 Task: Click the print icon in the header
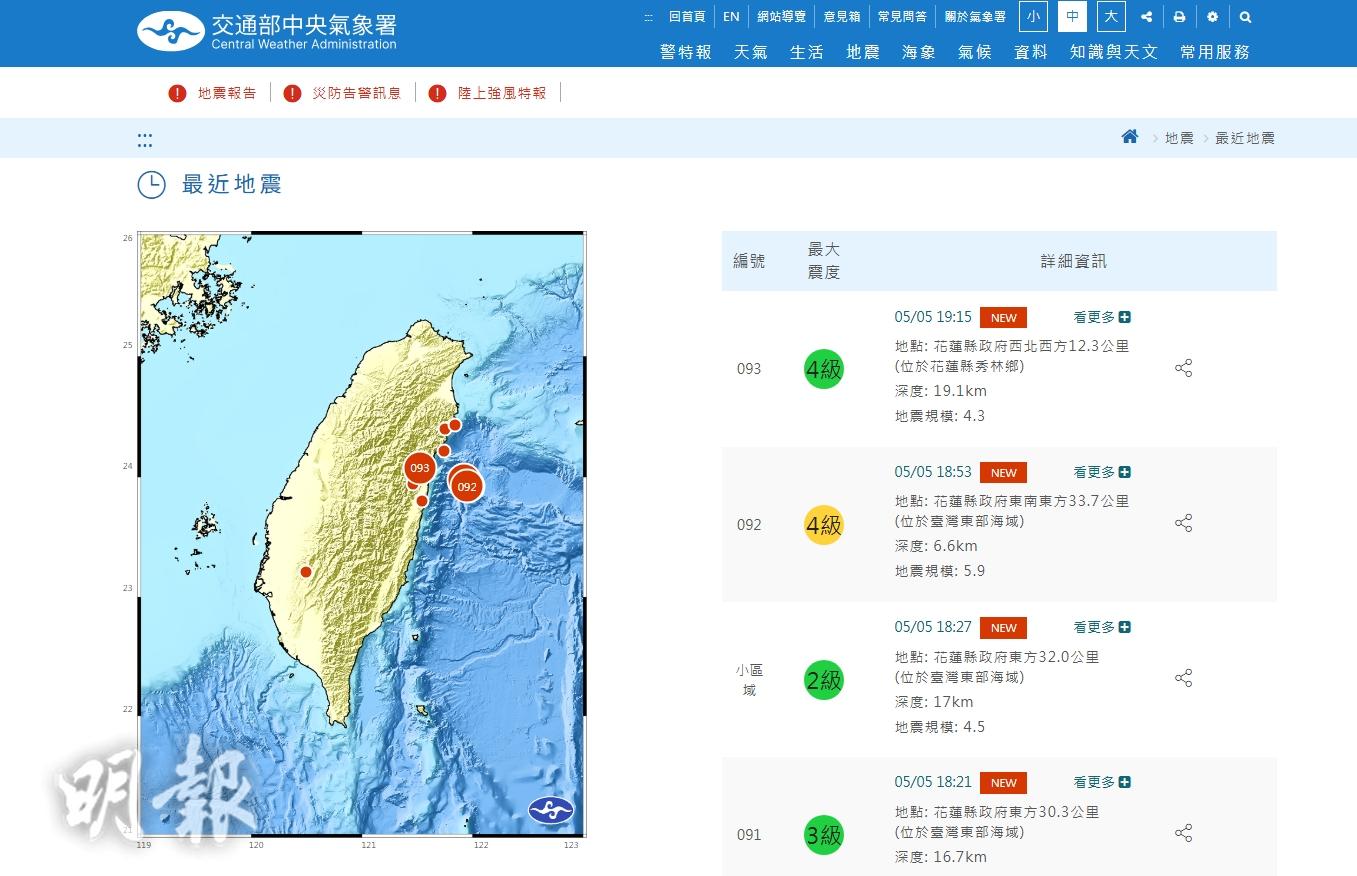coord(1179,17)
